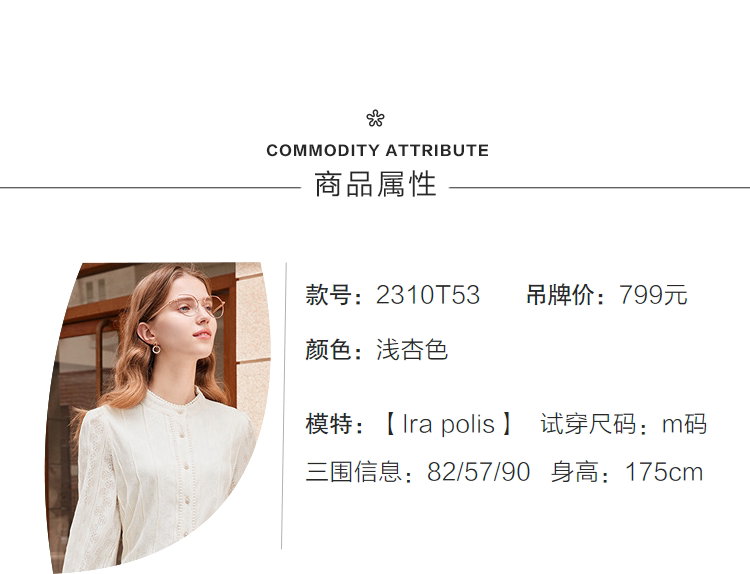Select the 商品属性 title text
The height and width of the screenshot is (574, 750).
(x=375, y=185)
